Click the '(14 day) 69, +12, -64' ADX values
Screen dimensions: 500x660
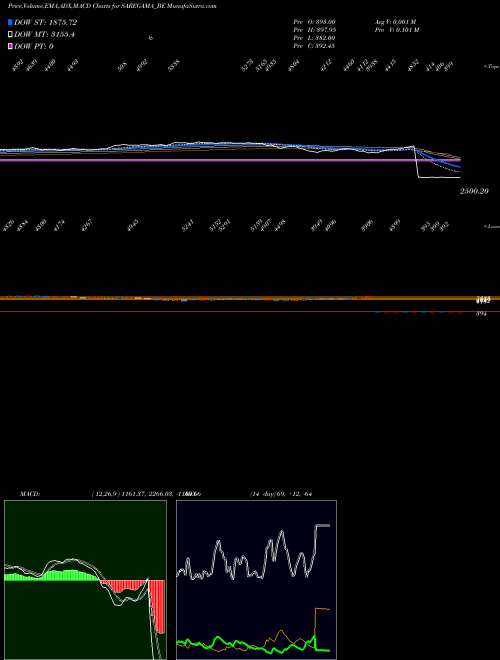281,494
